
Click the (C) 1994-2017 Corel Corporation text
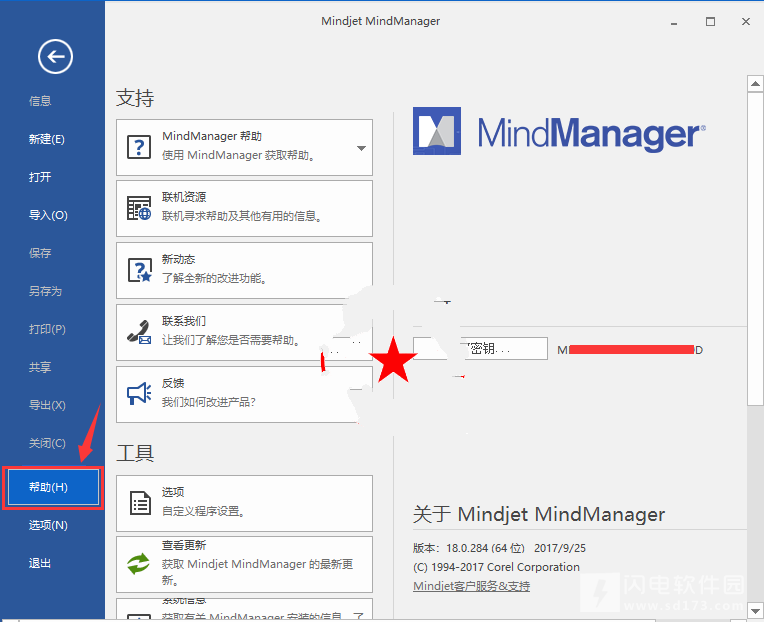496,567
